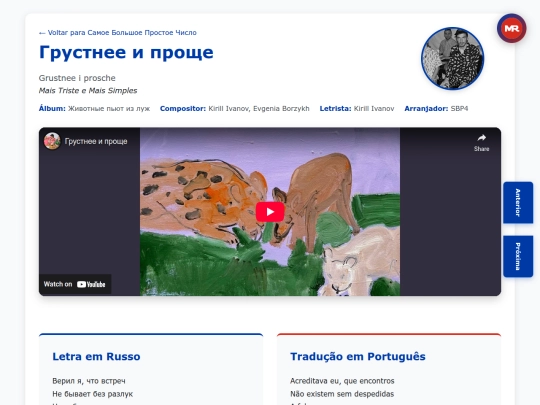The height and width of the screenshot is (405, 540).
Task: Click album name 'Животные пьют из луж'
Action: [109, 108]
